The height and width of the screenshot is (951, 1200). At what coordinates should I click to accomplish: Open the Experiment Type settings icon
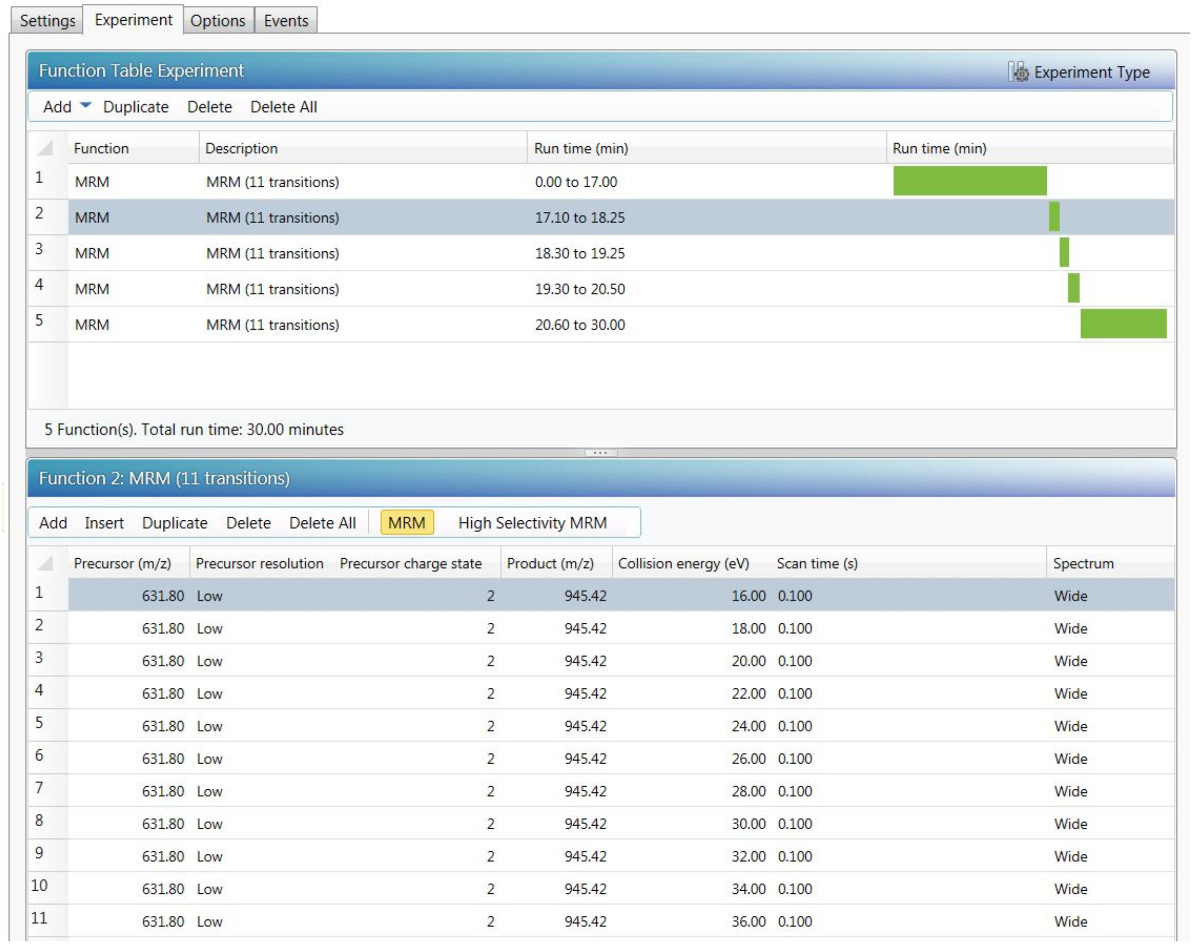(1019, 72)
